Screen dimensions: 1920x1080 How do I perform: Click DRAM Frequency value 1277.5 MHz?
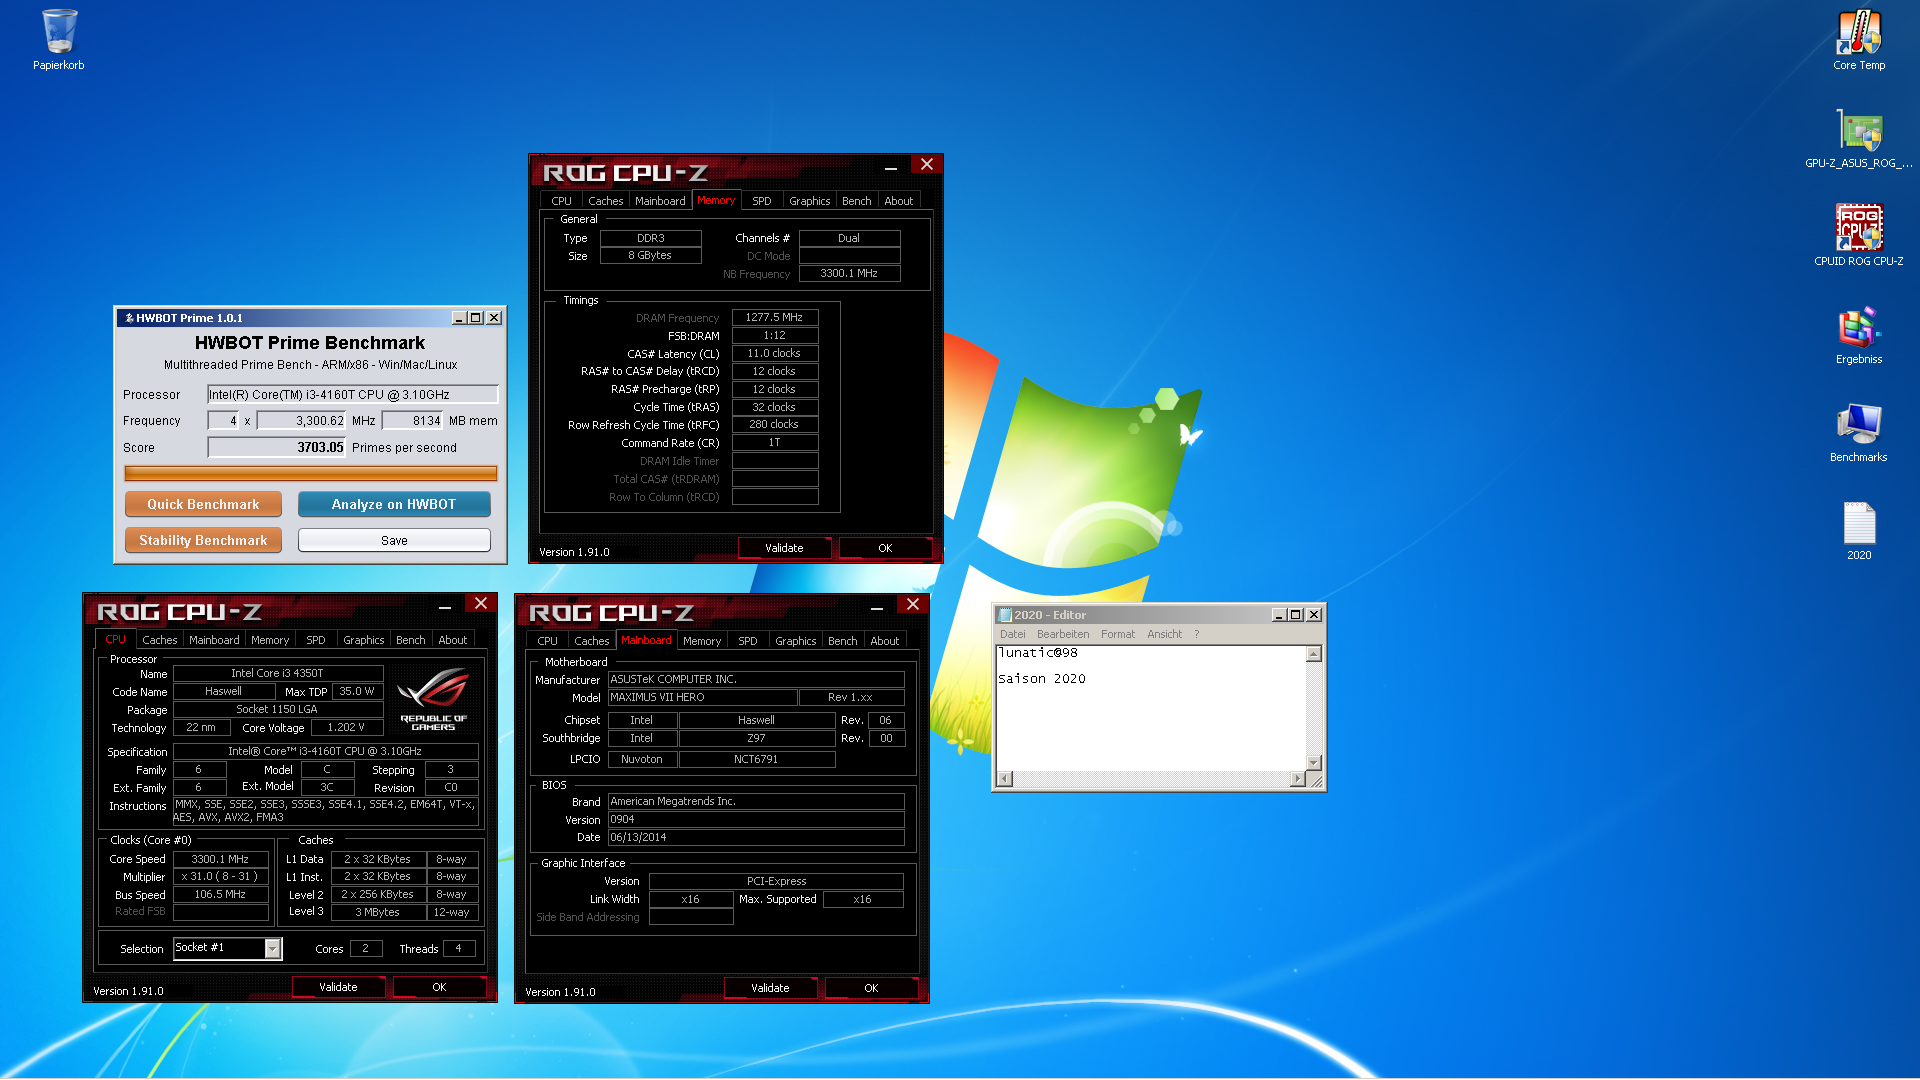(774, 318)
